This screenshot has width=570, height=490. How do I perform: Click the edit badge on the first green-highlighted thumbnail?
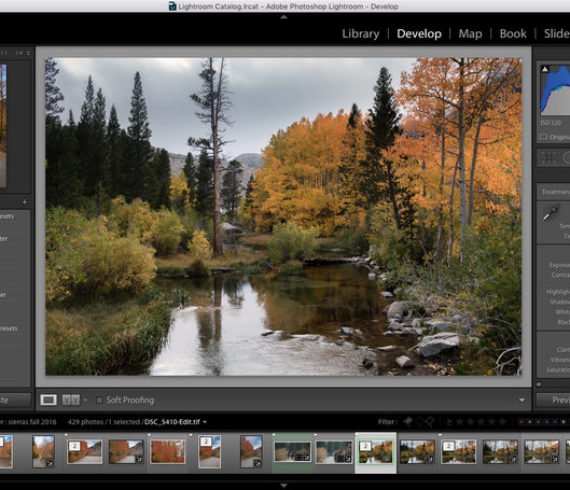[x=307, y=458]
